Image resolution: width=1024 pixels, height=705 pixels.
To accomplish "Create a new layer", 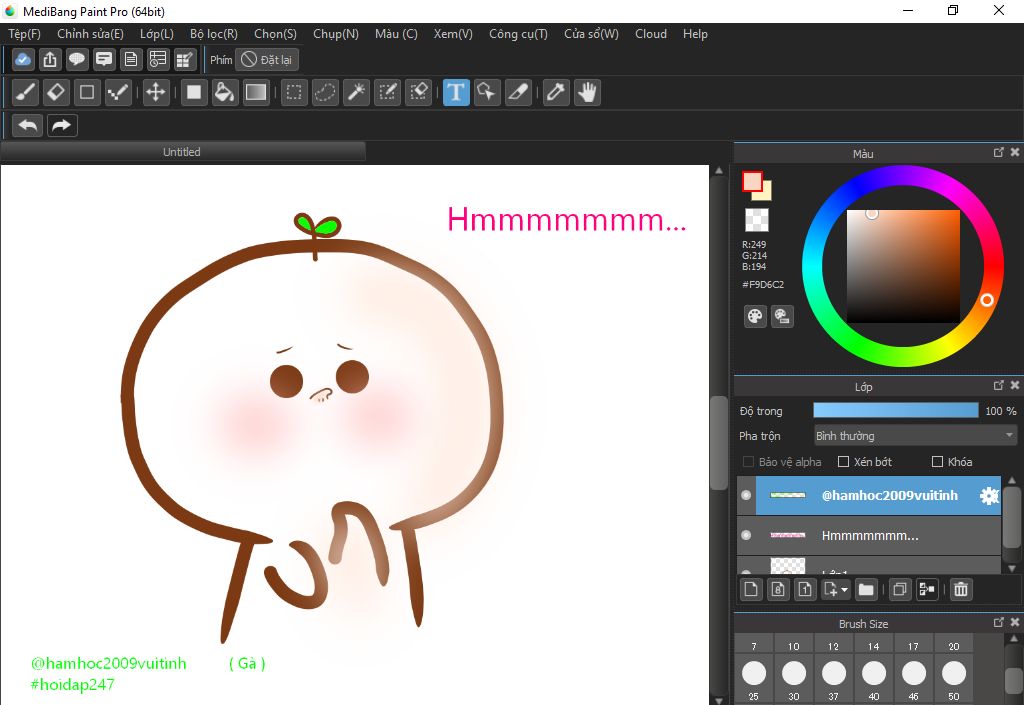I will (751, 589).
